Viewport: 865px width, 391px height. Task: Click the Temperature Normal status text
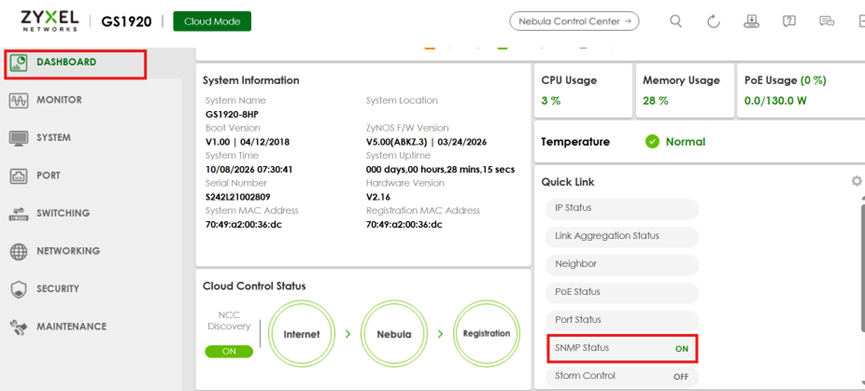coord(685,142)
